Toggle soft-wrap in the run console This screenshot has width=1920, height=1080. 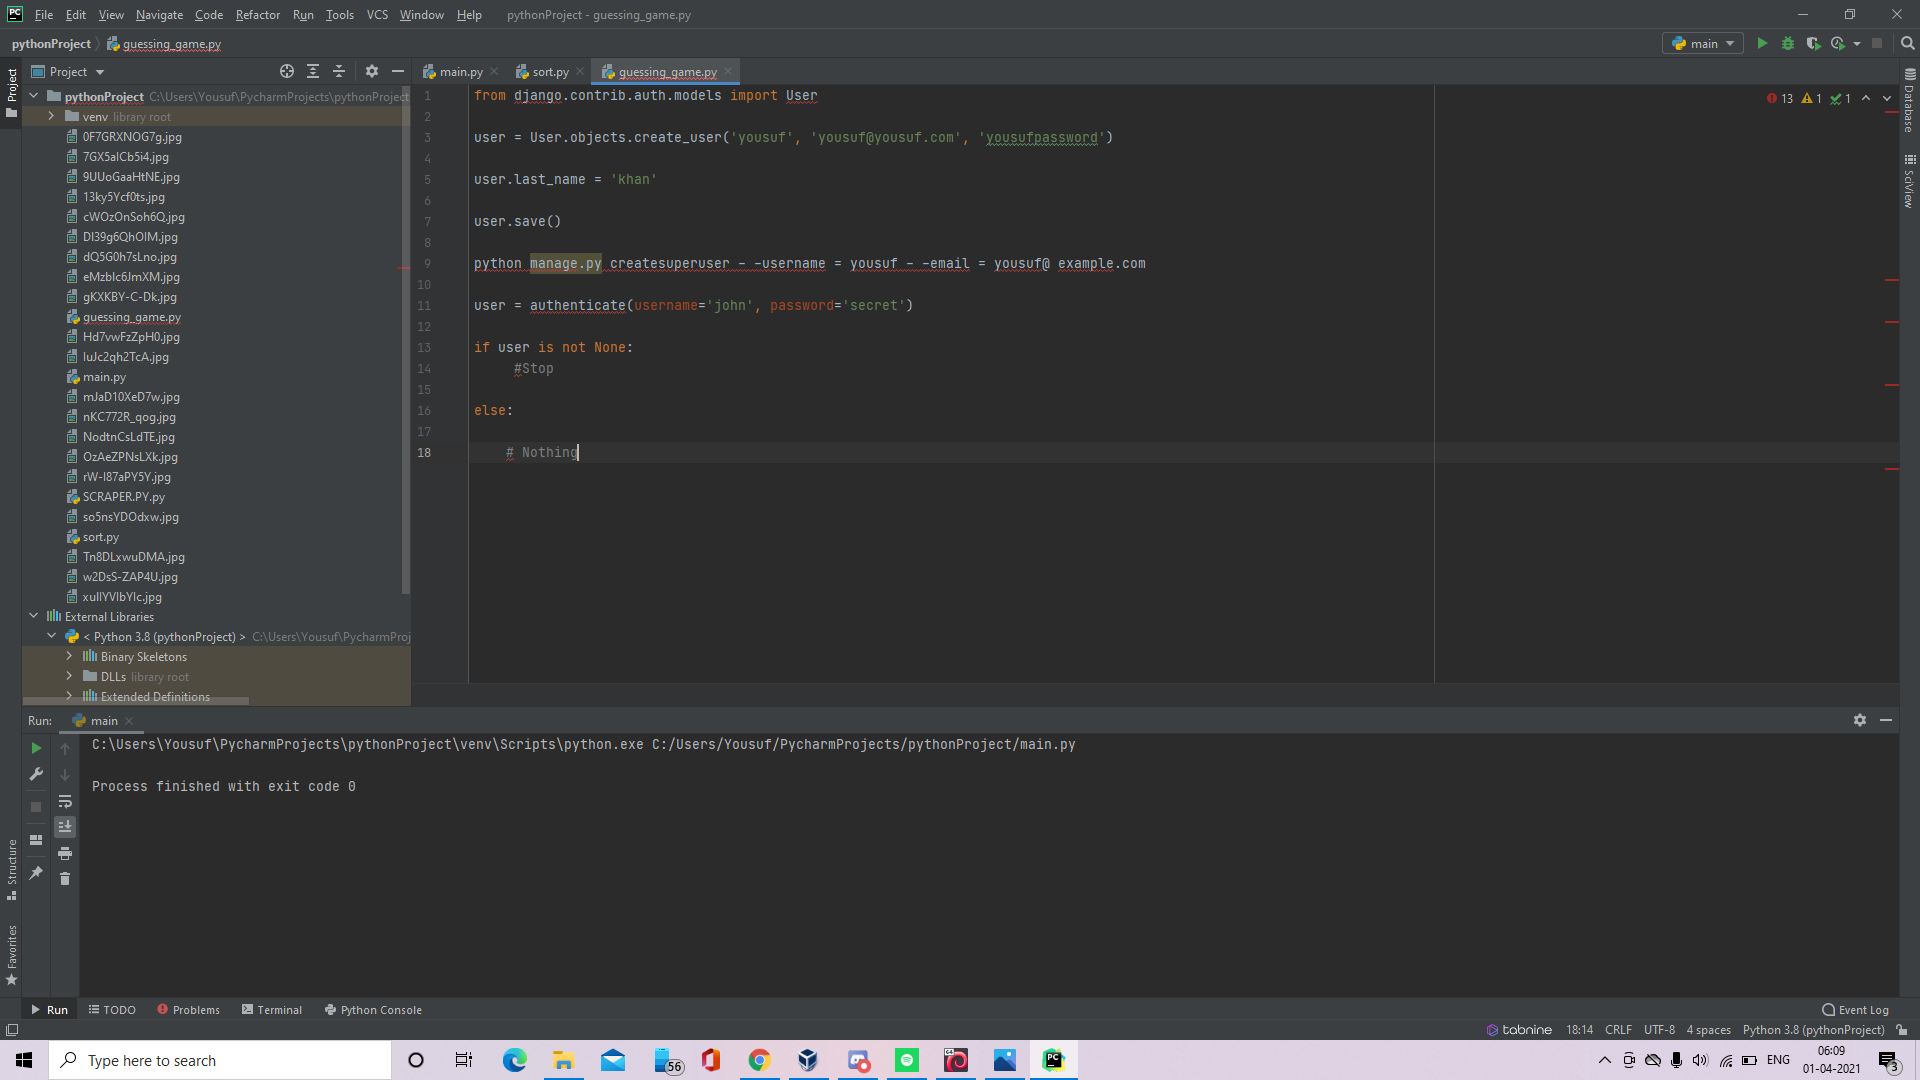tap(65, 801)
